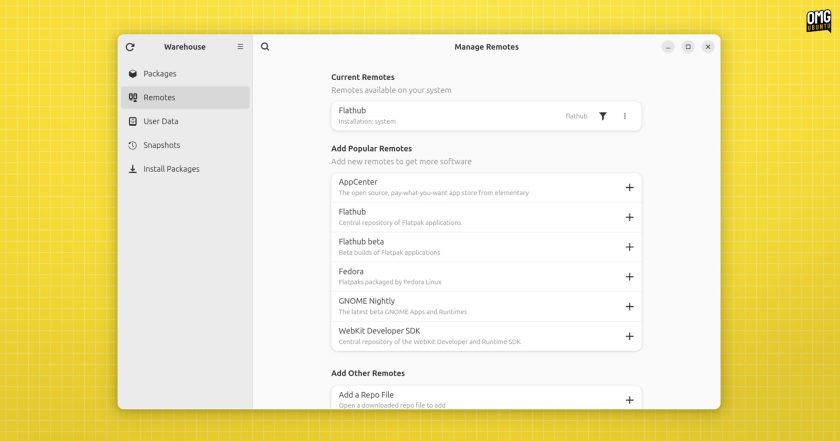The height and width of the screenshot is (441, 840).
Task: Click the lowercase flathub remote name
Action: tap(576, 116)
